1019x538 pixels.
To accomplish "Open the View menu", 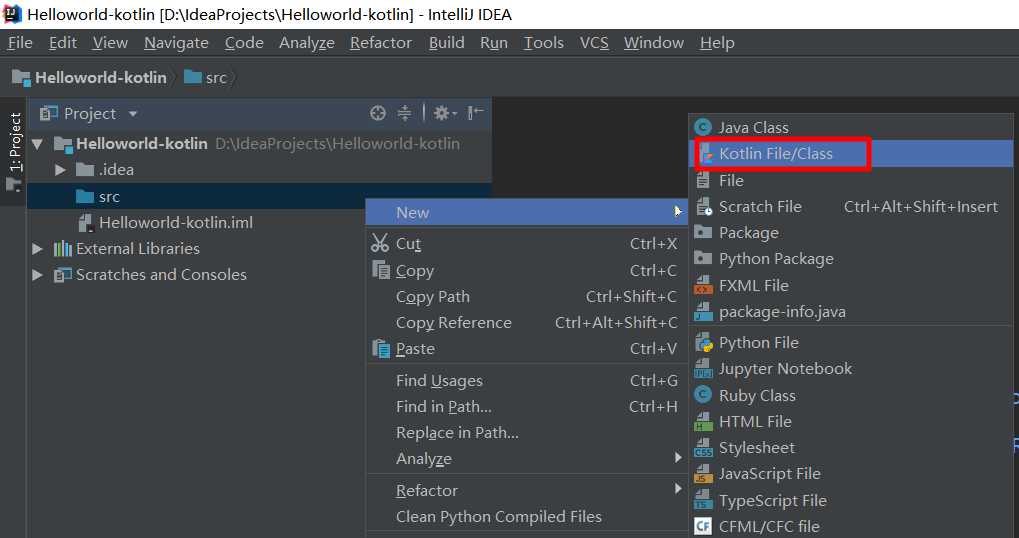I will (x=110, y=43).
